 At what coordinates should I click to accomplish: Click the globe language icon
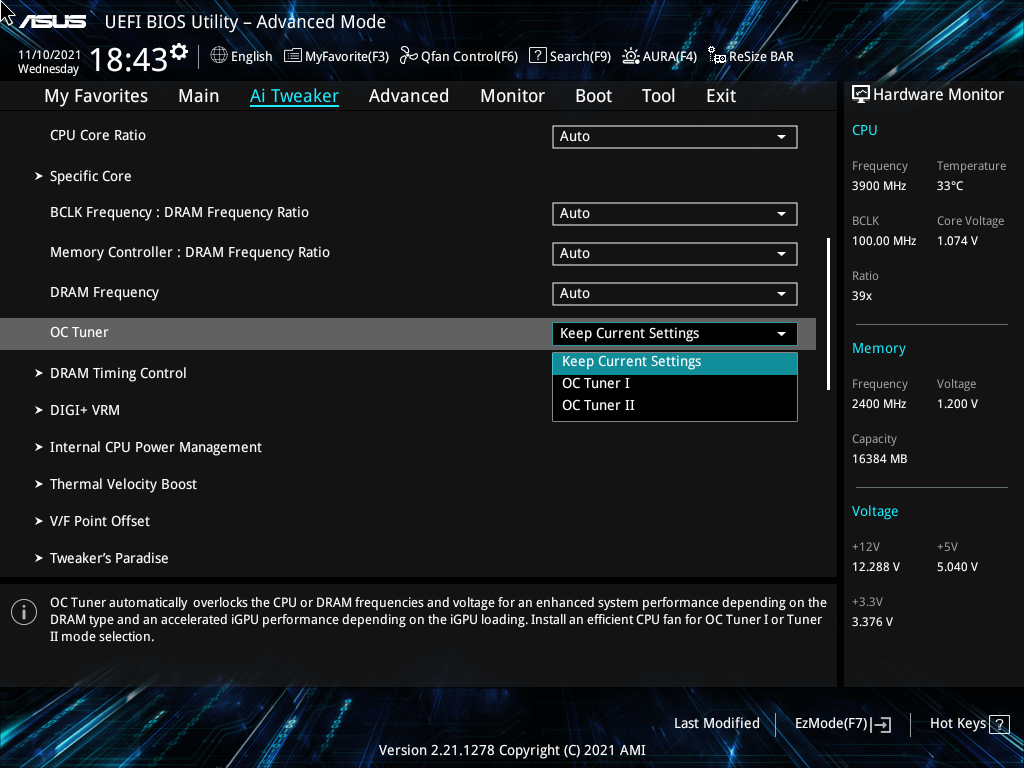tap(219, 56)
